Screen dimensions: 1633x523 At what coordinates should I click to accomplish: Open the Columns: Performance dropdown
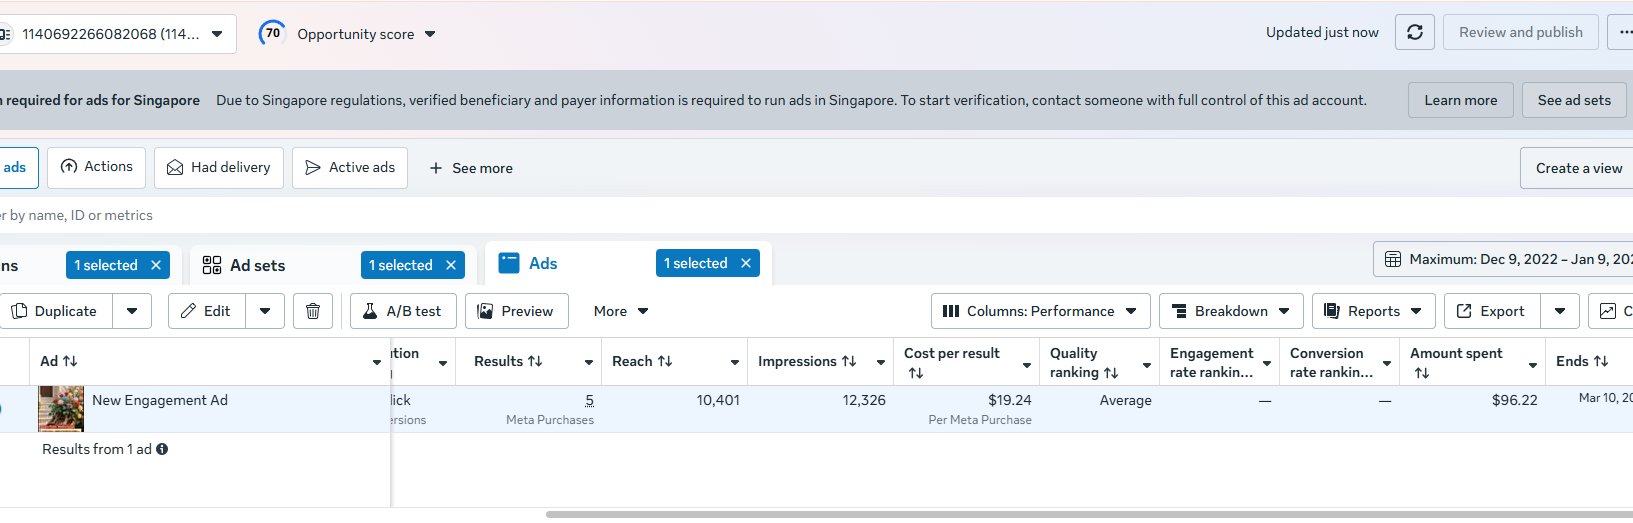click(x=1040, y=311)
